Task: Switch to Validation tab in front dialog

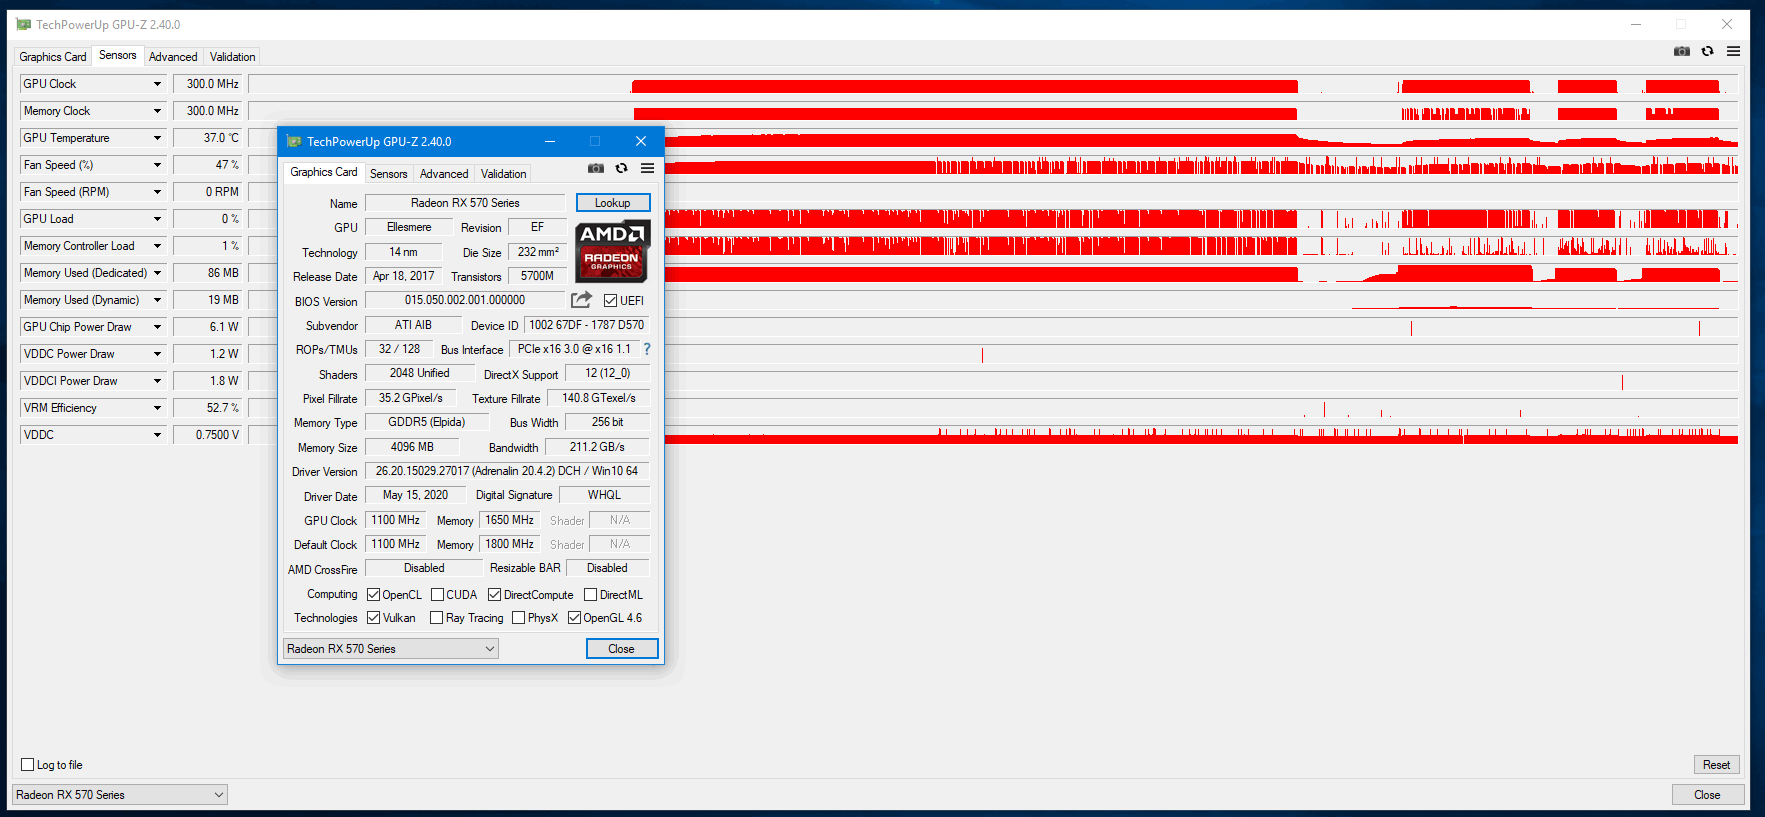Action: click(503, 174)
